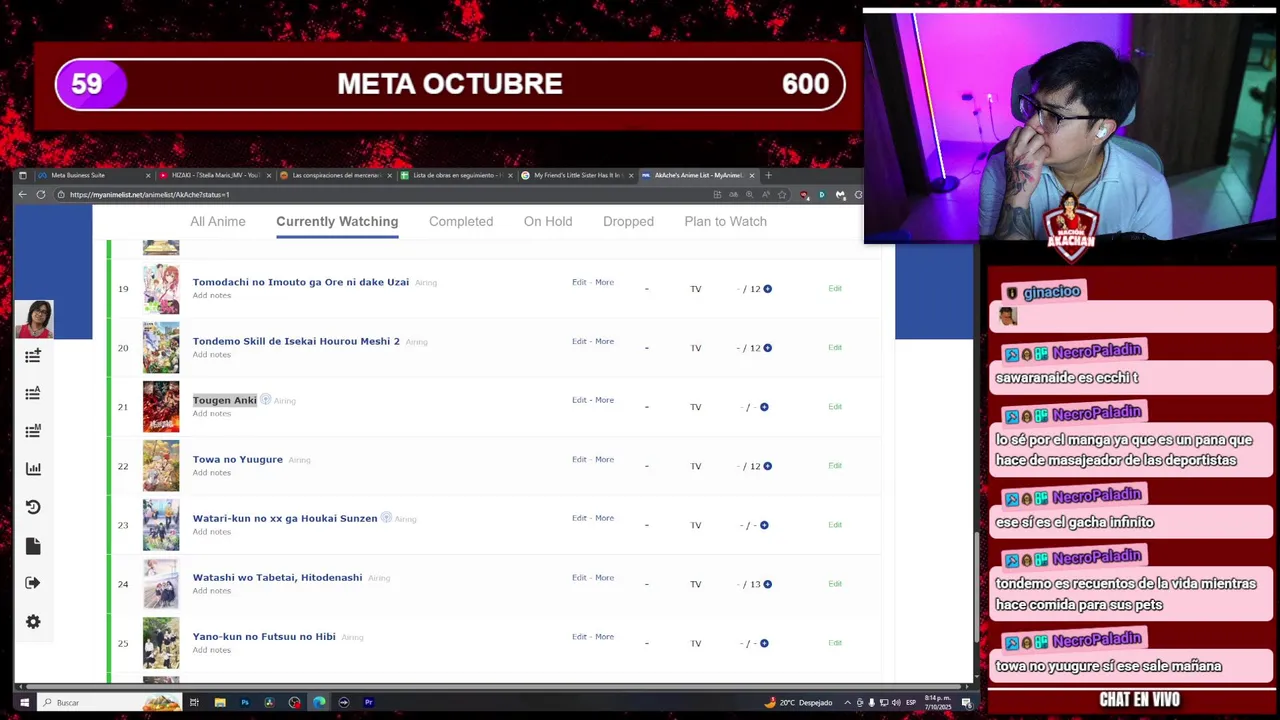Expand More in Watashi wo Tabetai row
The height and width of the screenshot is (720, 1280).
click(x=605, y=577)
